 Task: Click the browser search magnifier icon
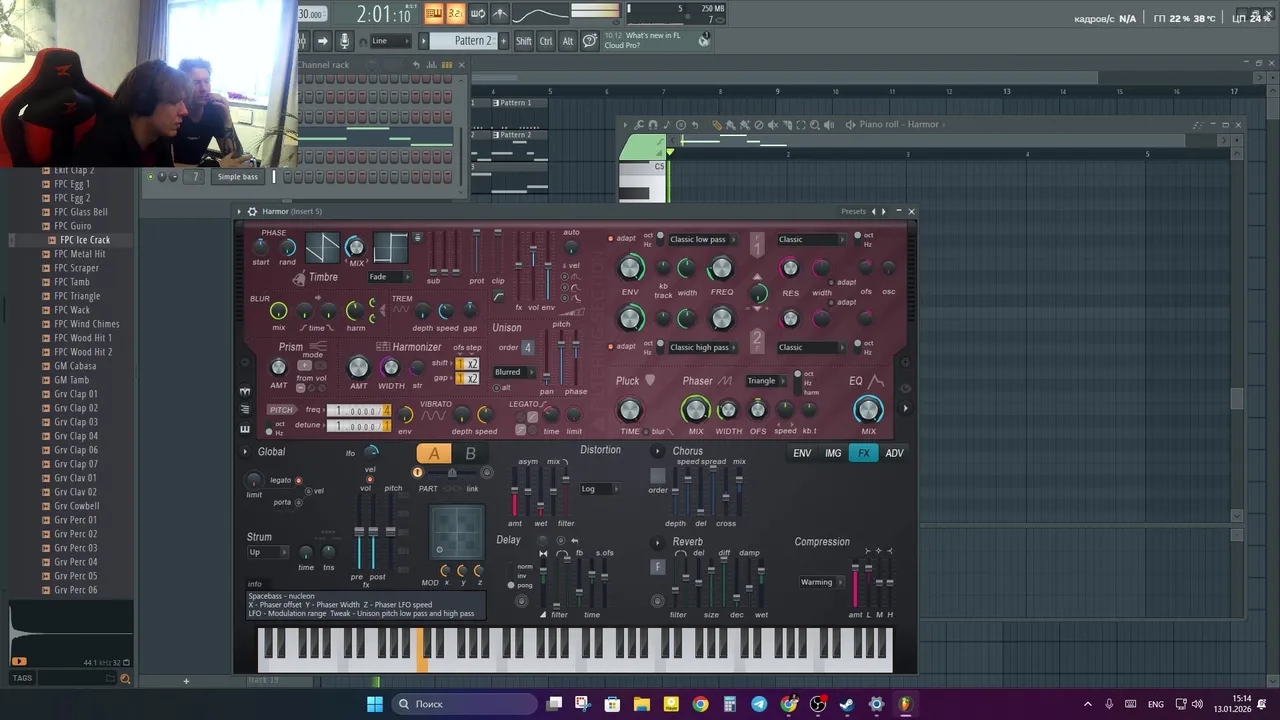point(125,679)
